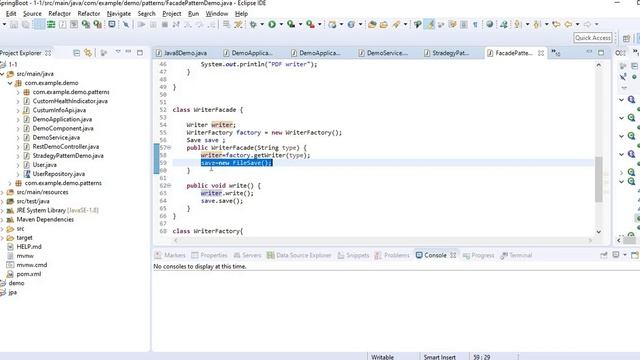
Task: Click the Open Perspective icon
Action: pos(626,38)
